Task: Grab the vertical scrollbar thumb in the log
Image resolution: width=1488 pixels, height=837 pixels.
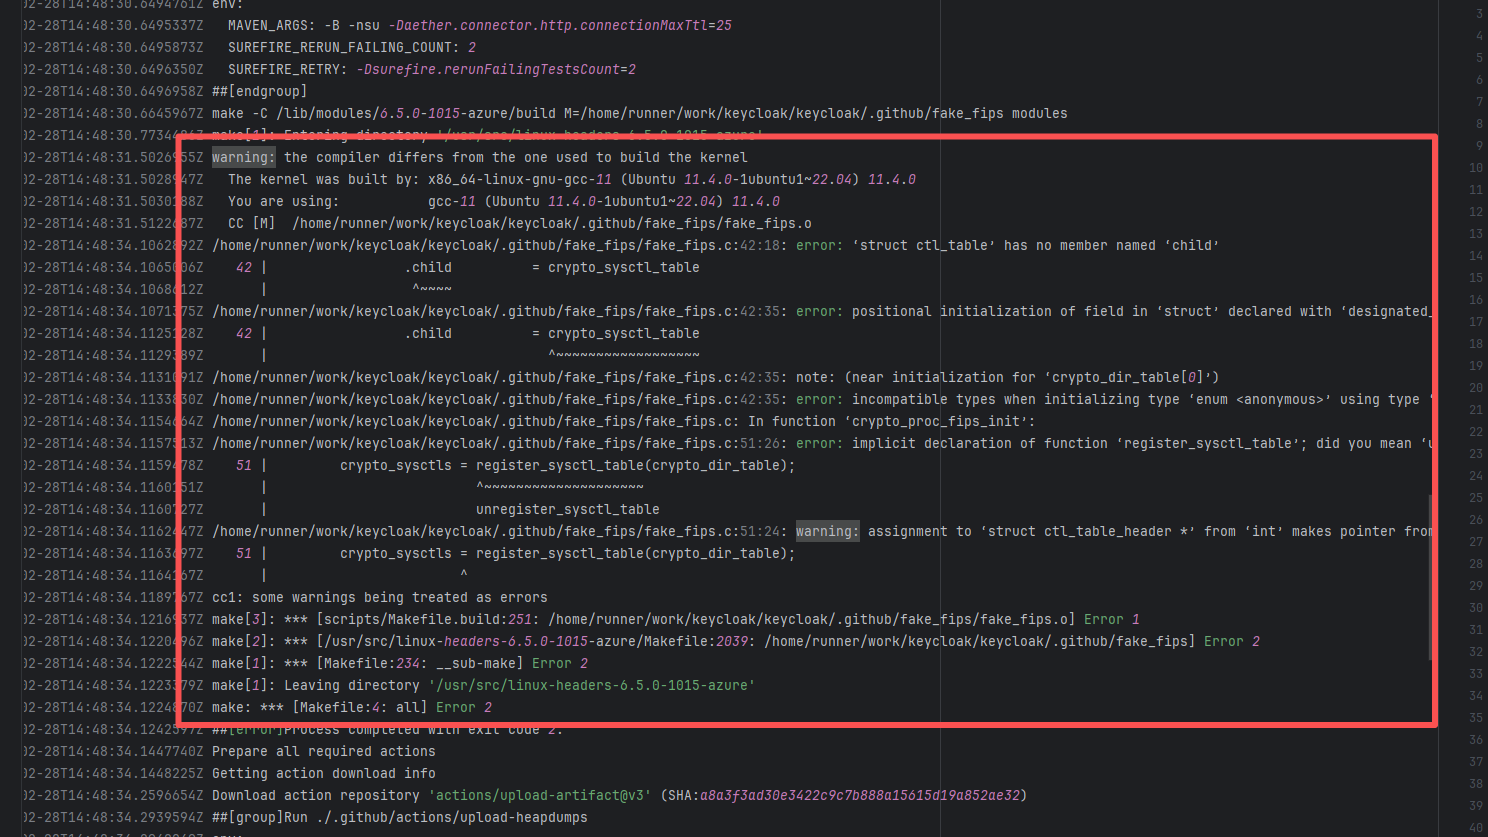Action: 1431,576
